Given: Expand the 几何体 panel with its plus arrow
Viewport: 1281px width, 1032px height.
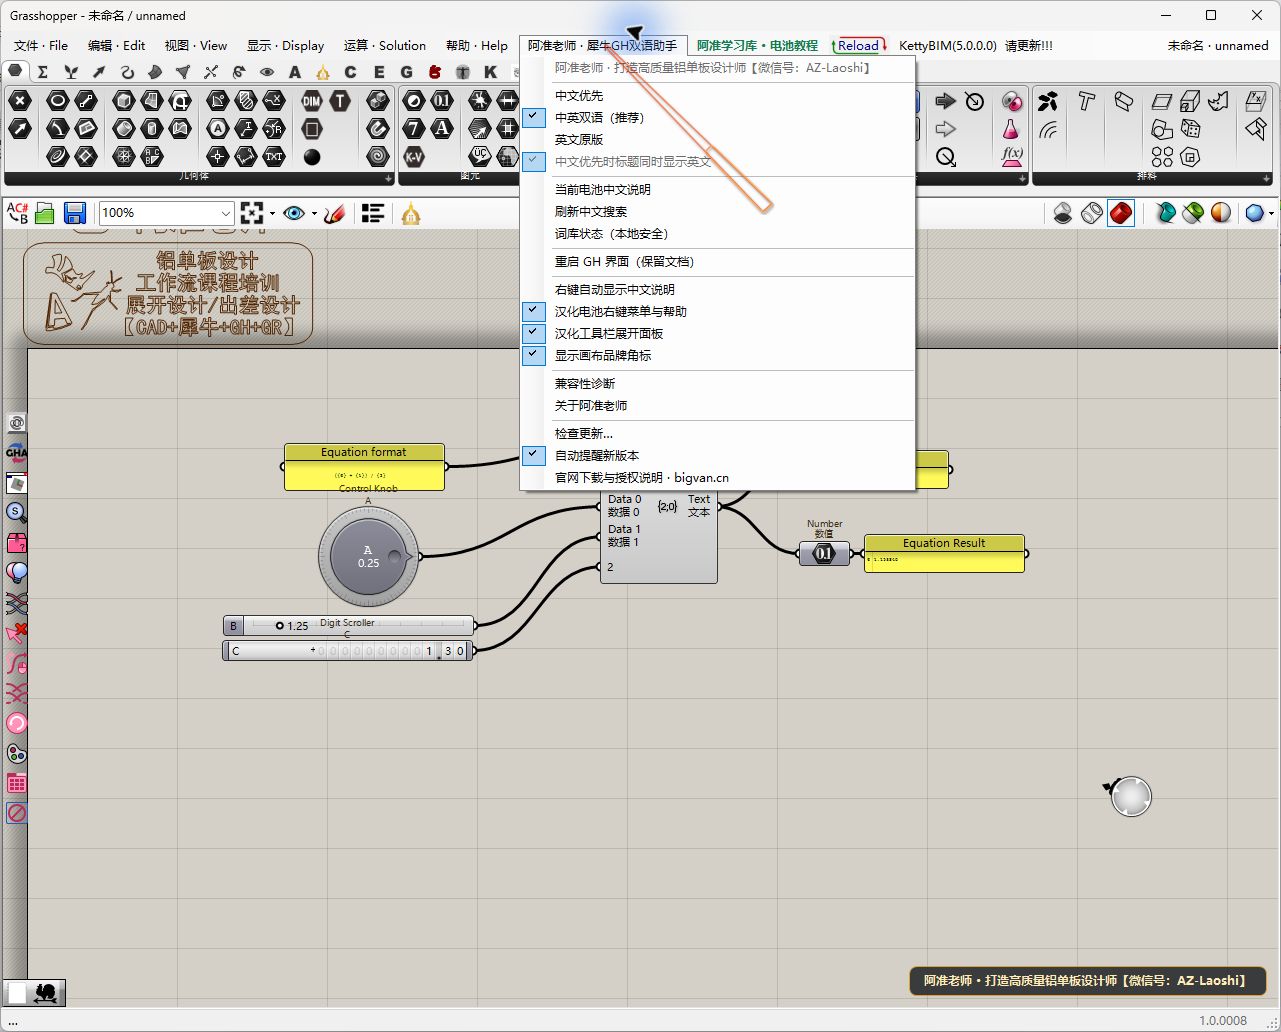Looking at the screenshot, I should (x=389, y=178).
